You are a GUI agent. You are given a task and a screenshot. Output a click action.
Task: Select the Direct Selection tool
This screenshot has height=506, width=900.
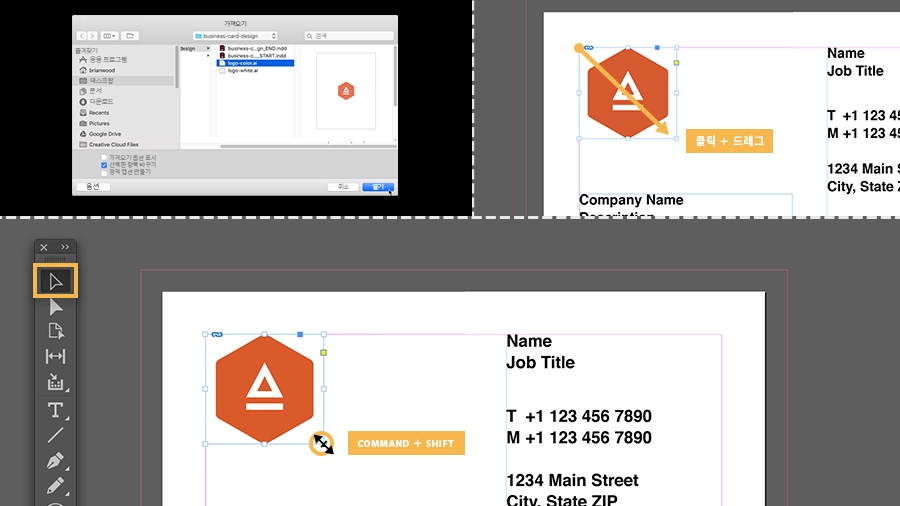55,307
